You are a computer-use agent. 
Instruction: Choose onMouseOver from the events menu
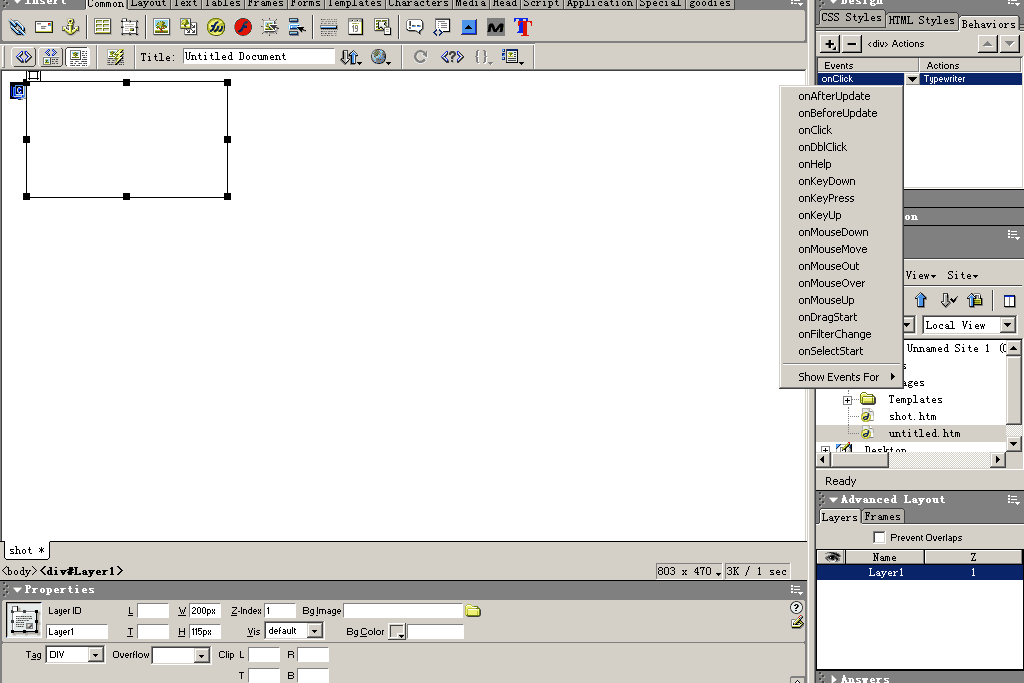click(831, 283)
